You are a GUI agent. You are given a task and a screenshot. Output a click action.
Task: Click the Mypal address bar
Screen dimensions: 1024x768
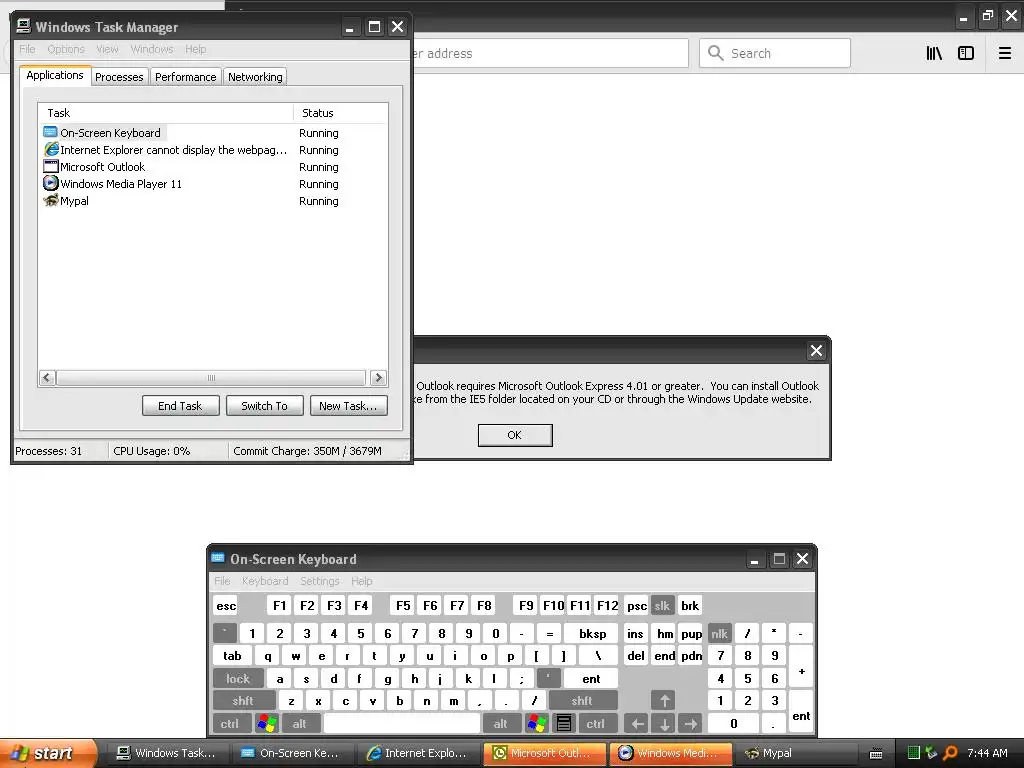point(550,53)
